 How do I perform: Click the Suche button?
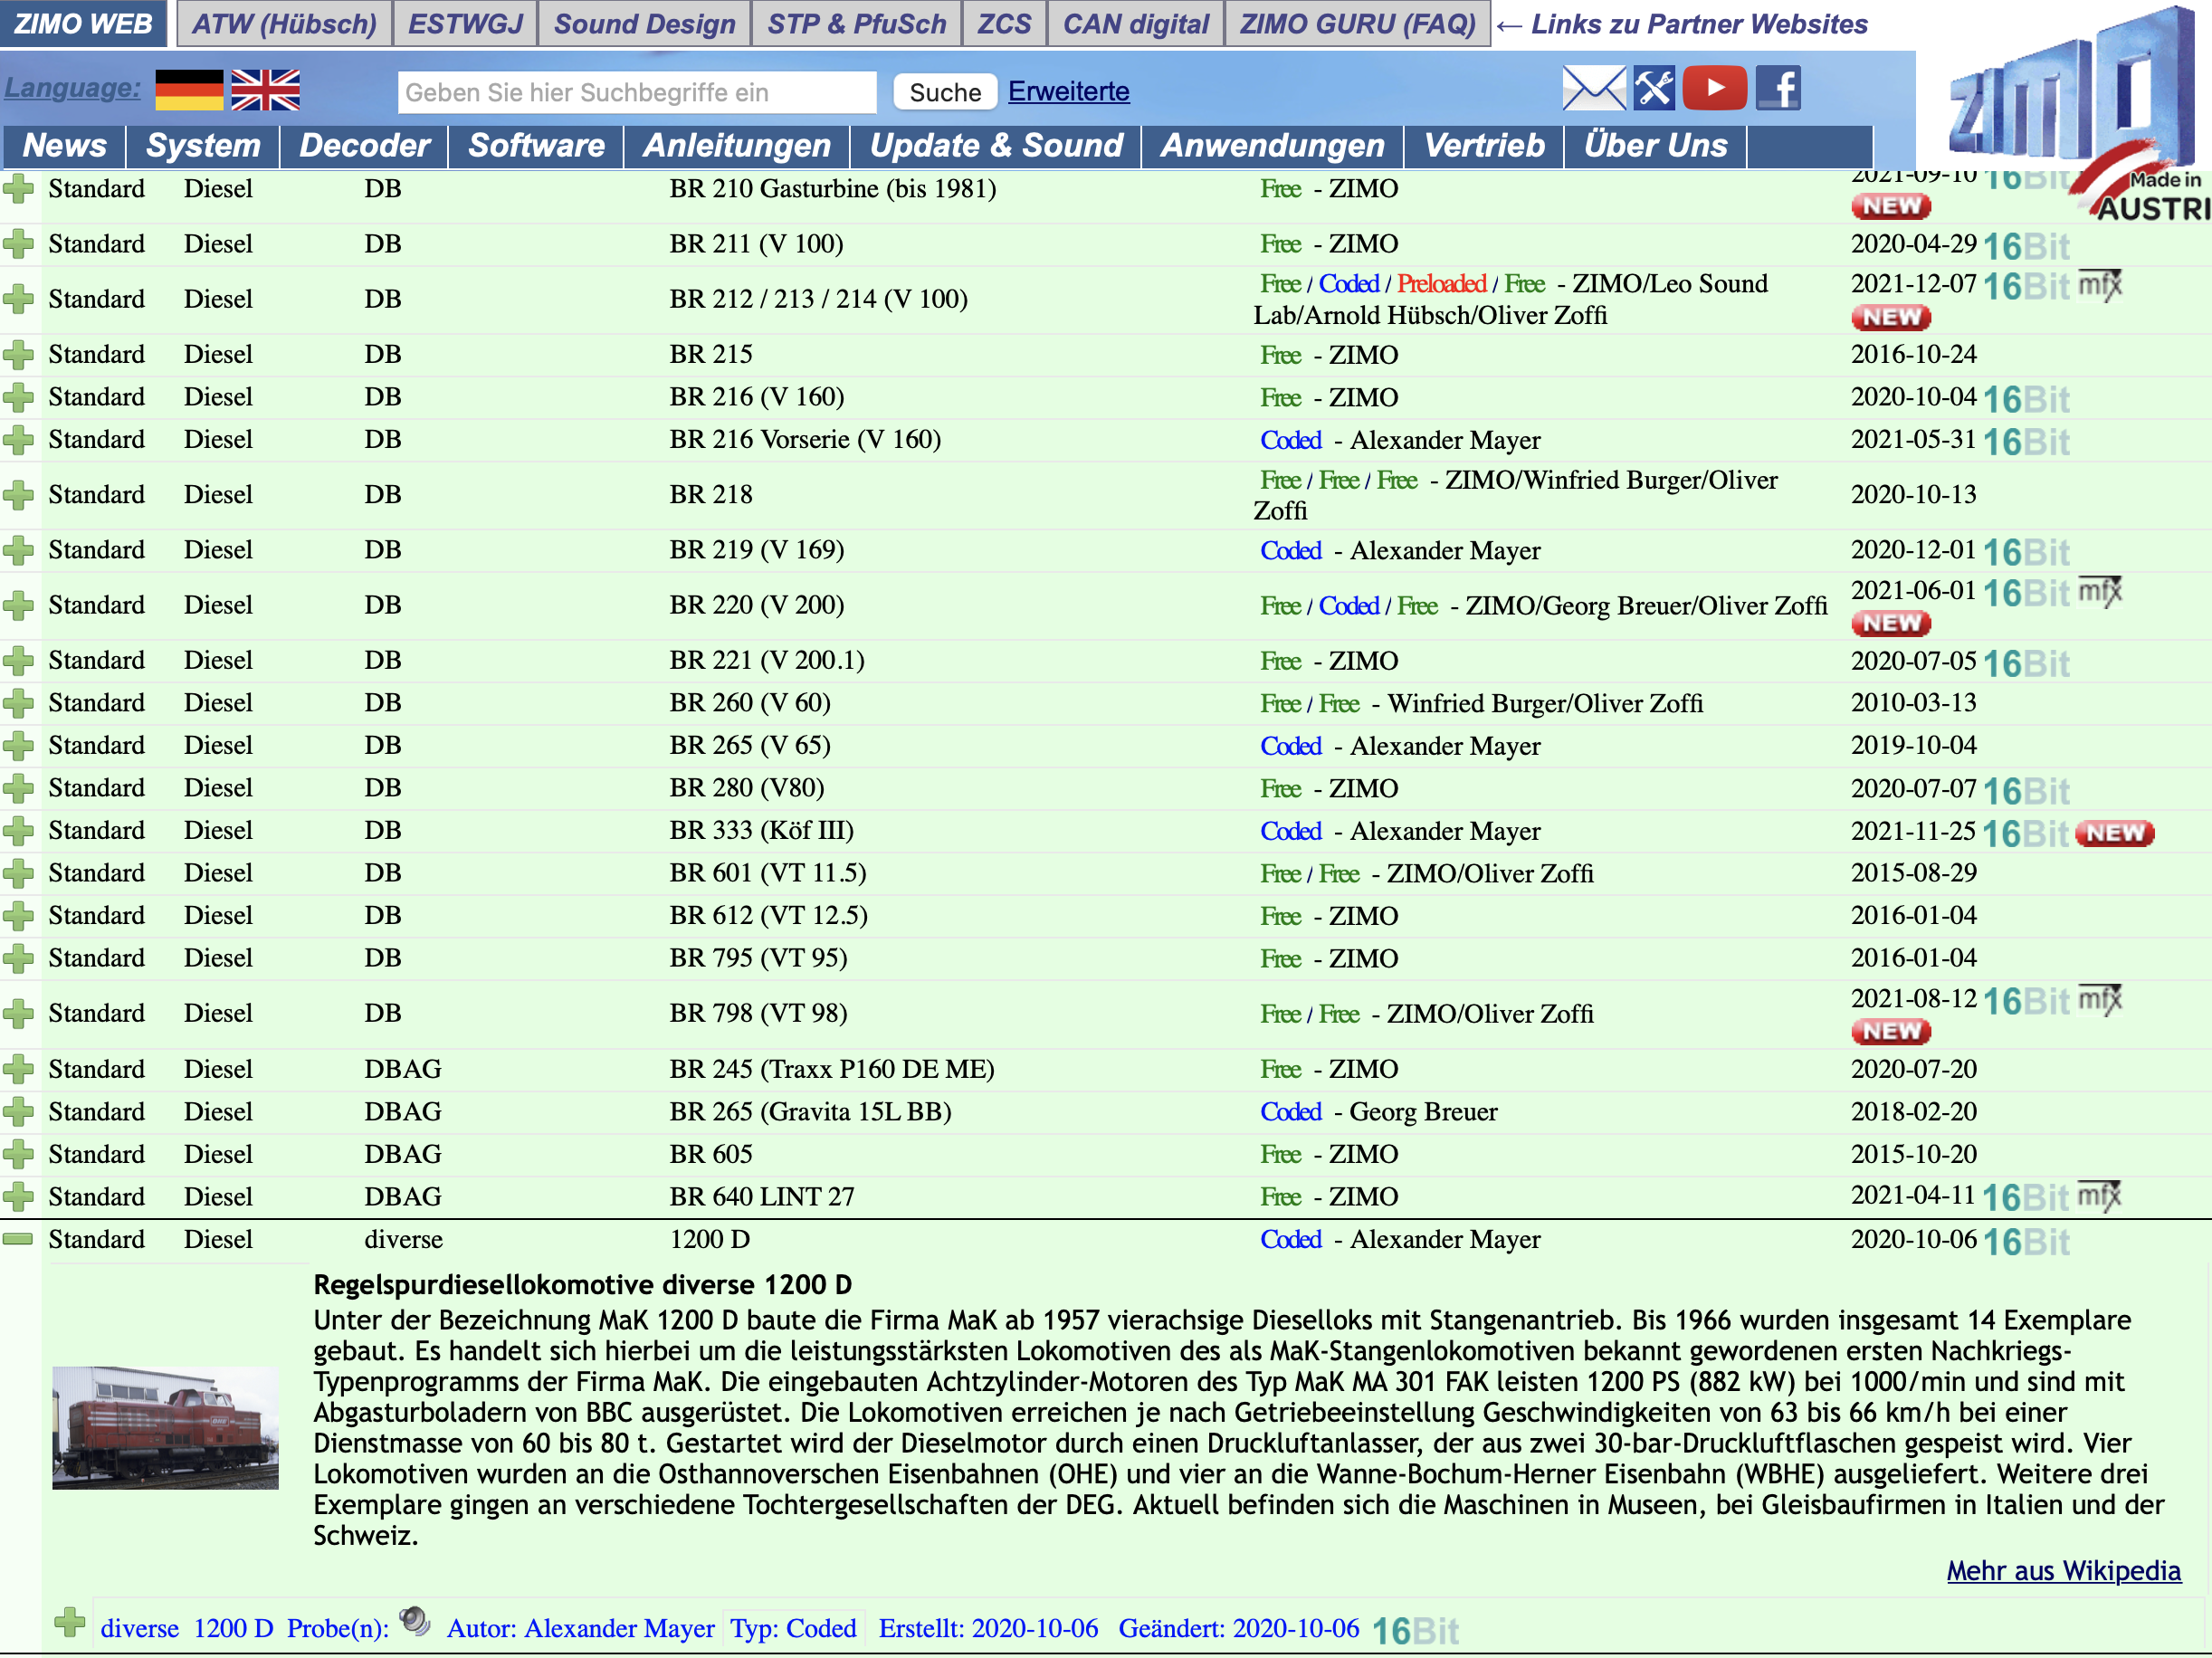pos(945,92)
